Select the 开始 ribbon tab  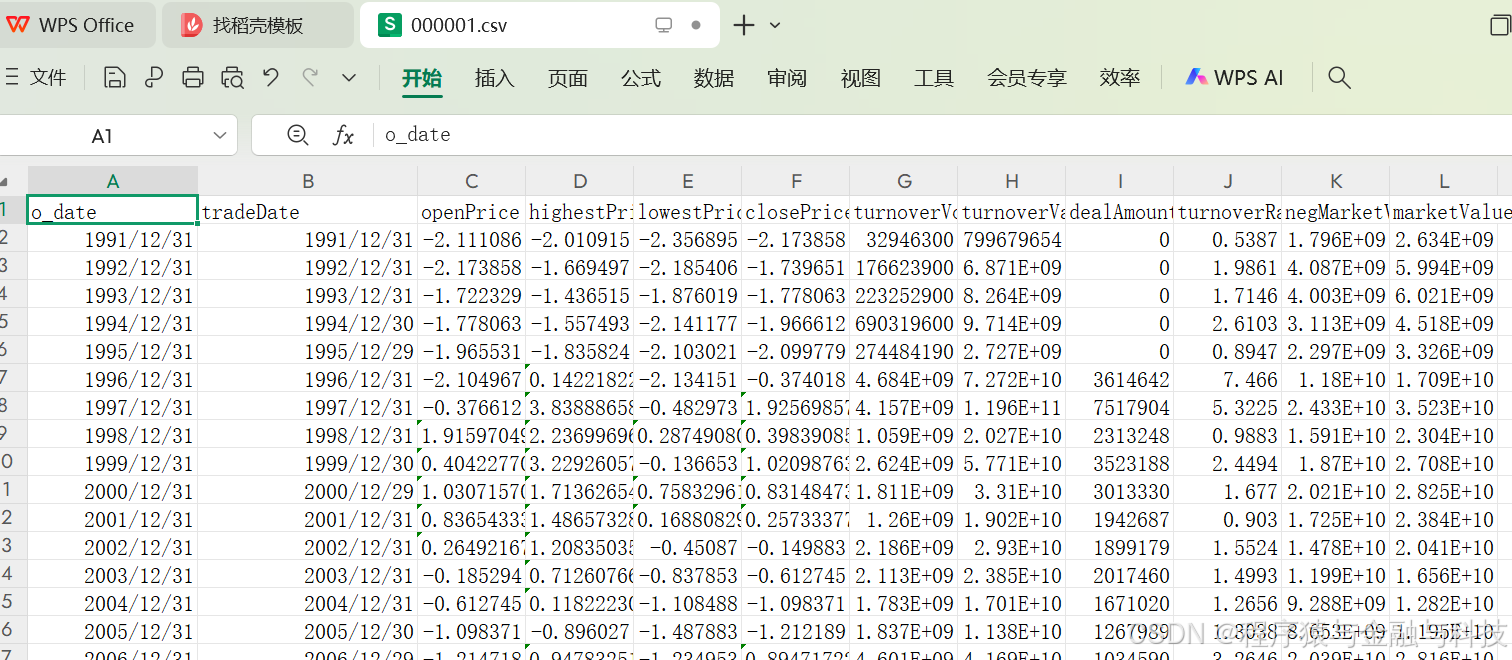click(422, 78)
